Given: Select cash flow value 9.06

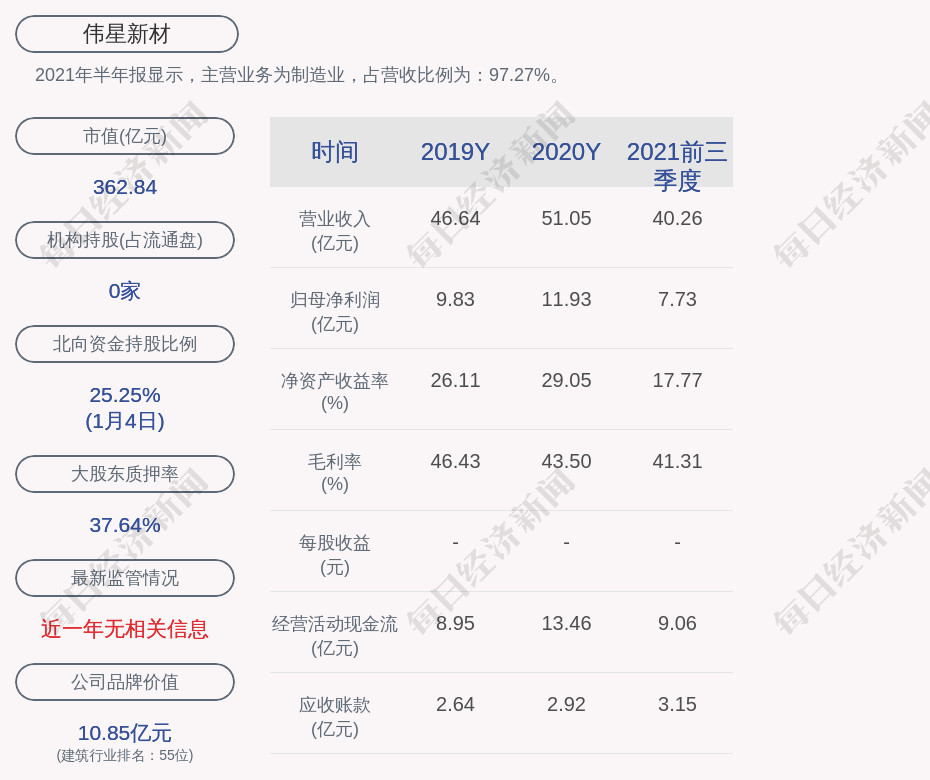Looking at the screenshot, I should click(x=677, y=623).
